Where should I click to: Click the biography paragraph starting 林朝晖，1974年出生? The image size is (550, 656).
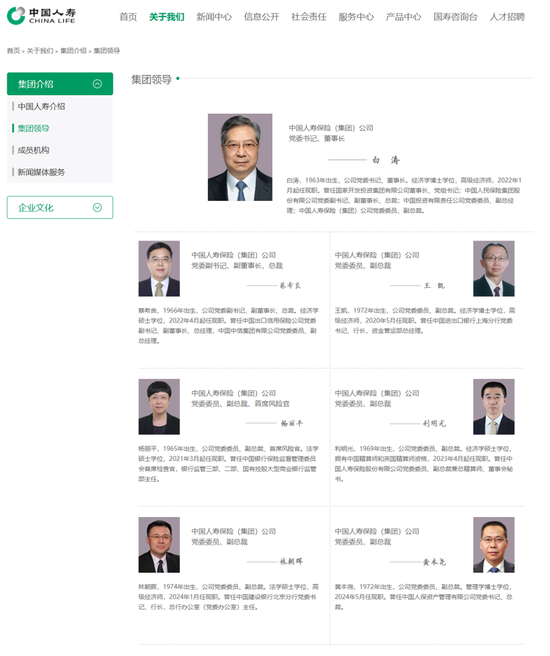pos(228,597)
